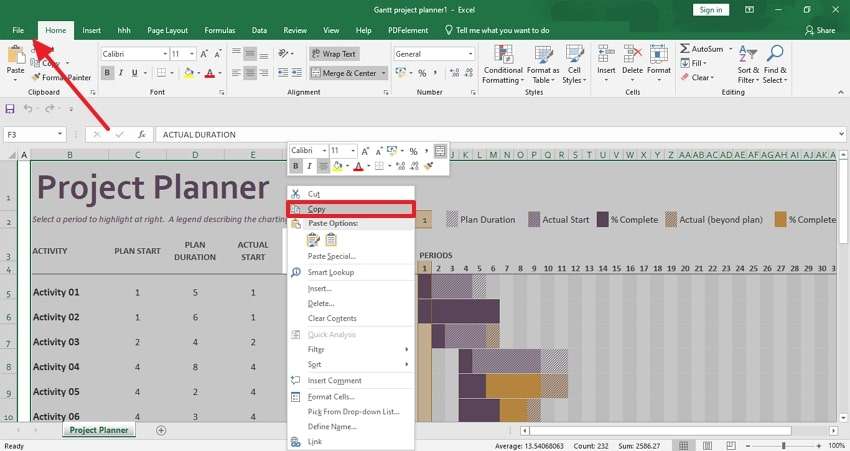Click Select All corner of the sheet
Image resolution: width=850 pixels, height=451 pixels.
[x=11, y=155]
